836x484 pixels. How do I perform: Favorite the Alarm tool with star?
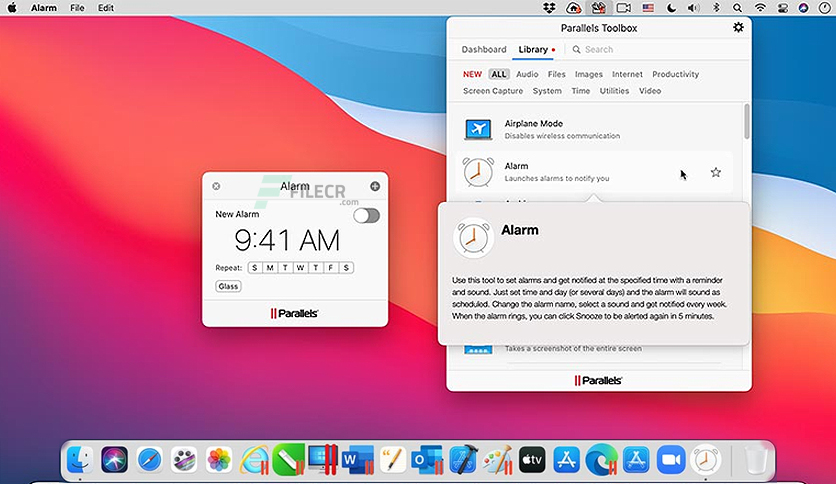pyautogui.click(x=716, y=172)
